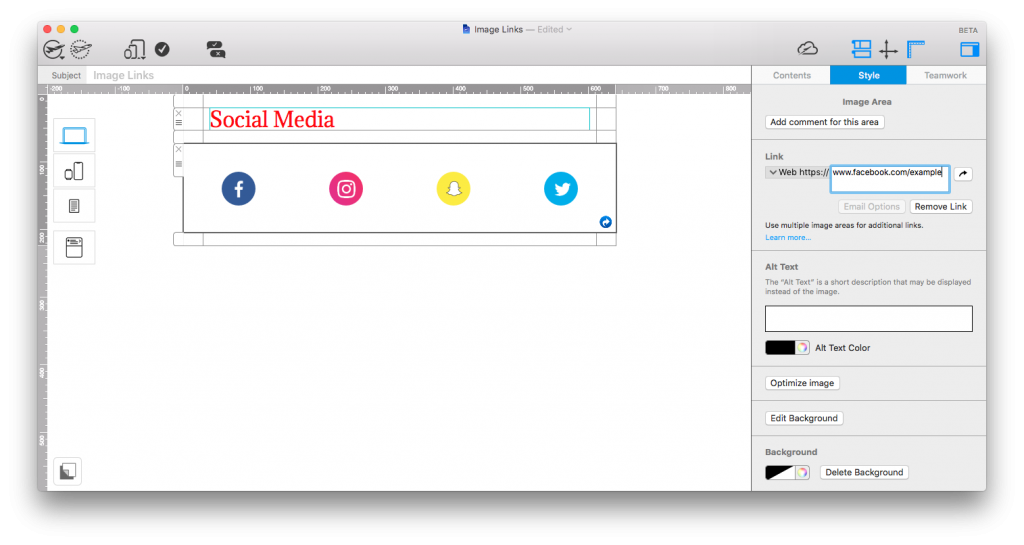Click the Snapchat icon in image area
Viewport: 1024px width, 545px height.
pyautogui.click(x=453, y=189)
